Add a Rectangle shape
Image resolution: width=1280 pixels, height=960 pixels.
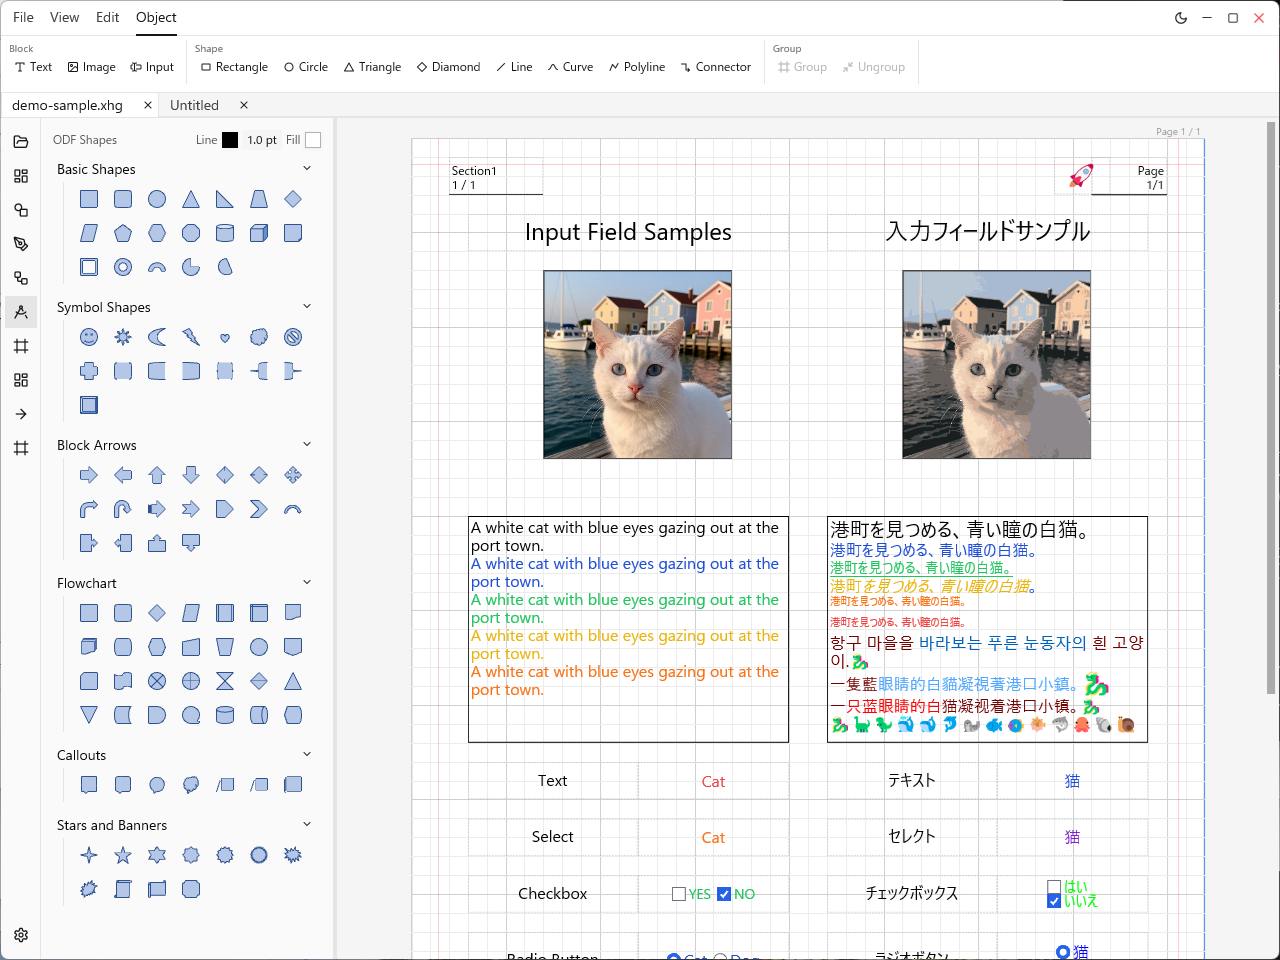click(x=234, y=67)
